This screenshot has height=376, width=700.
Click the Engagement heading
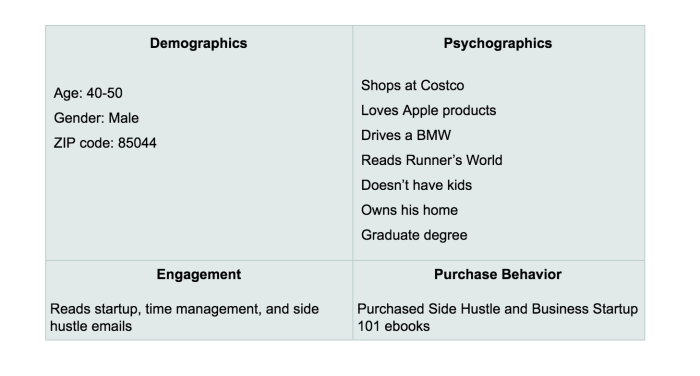199,274
